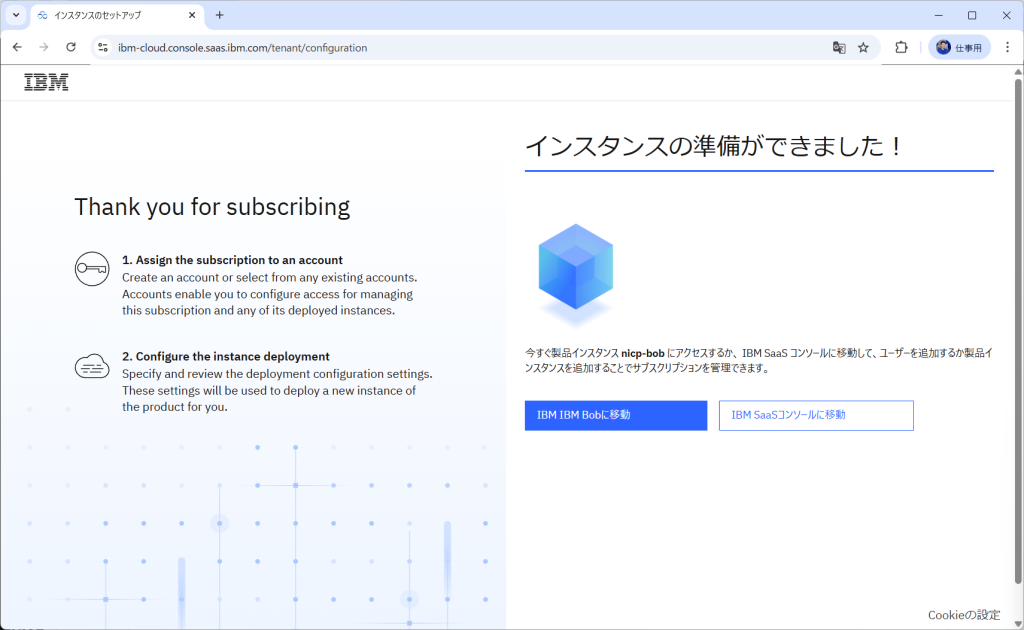This screenshot has height=630, width=1024.
Task: Open the extensions puzzle icon
Action: [x=901, y=48]
